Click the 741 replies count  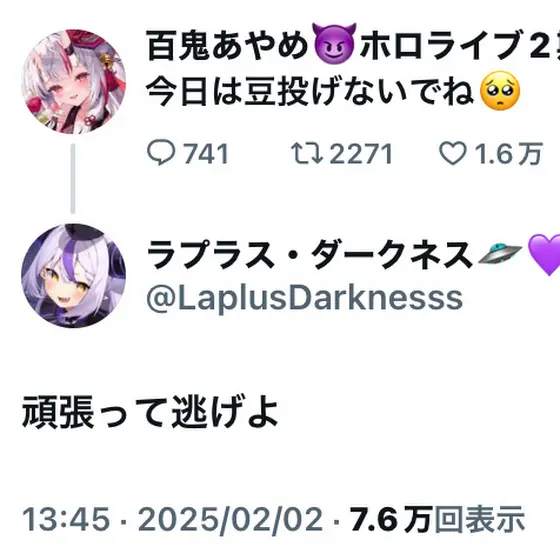(x=206, y=154)
